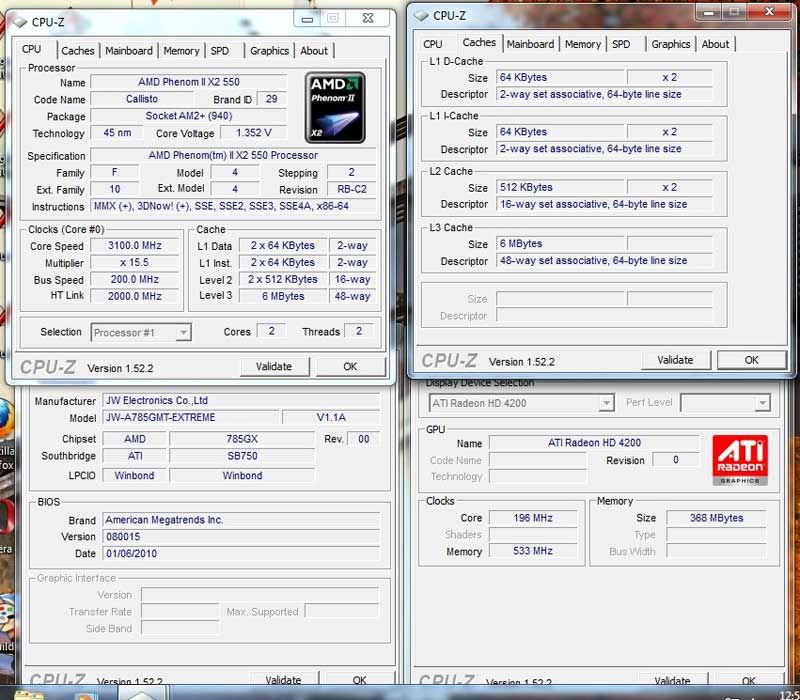Click the core voltage value '1.352 V'

point(254,133)
